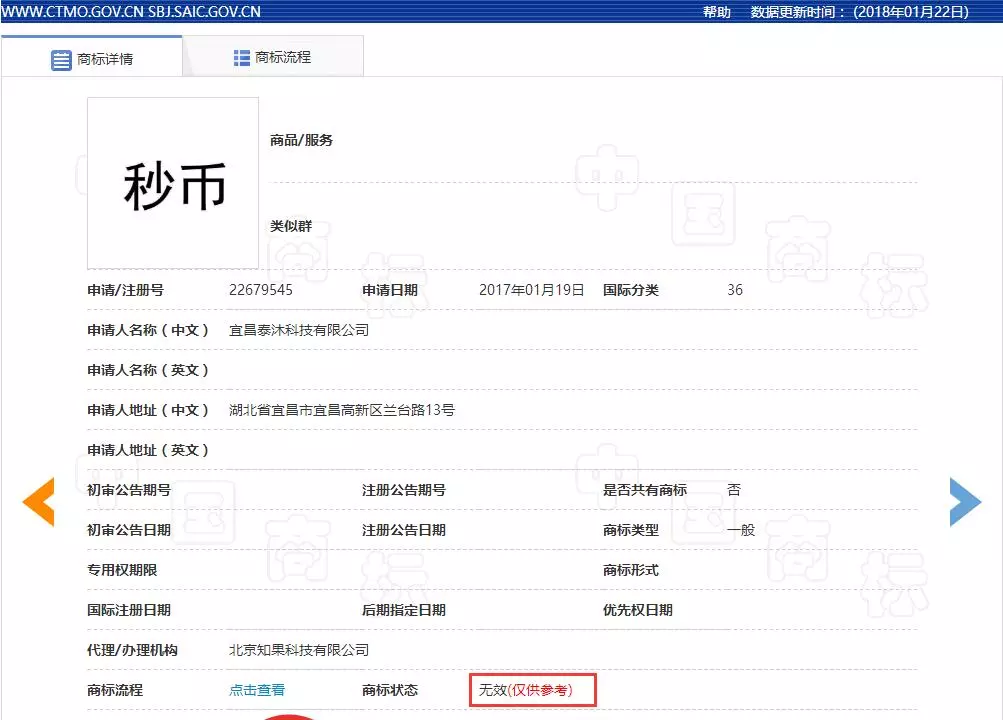Select address 湖北省宜昌市宜昌高新区兰台路13号

342,410
